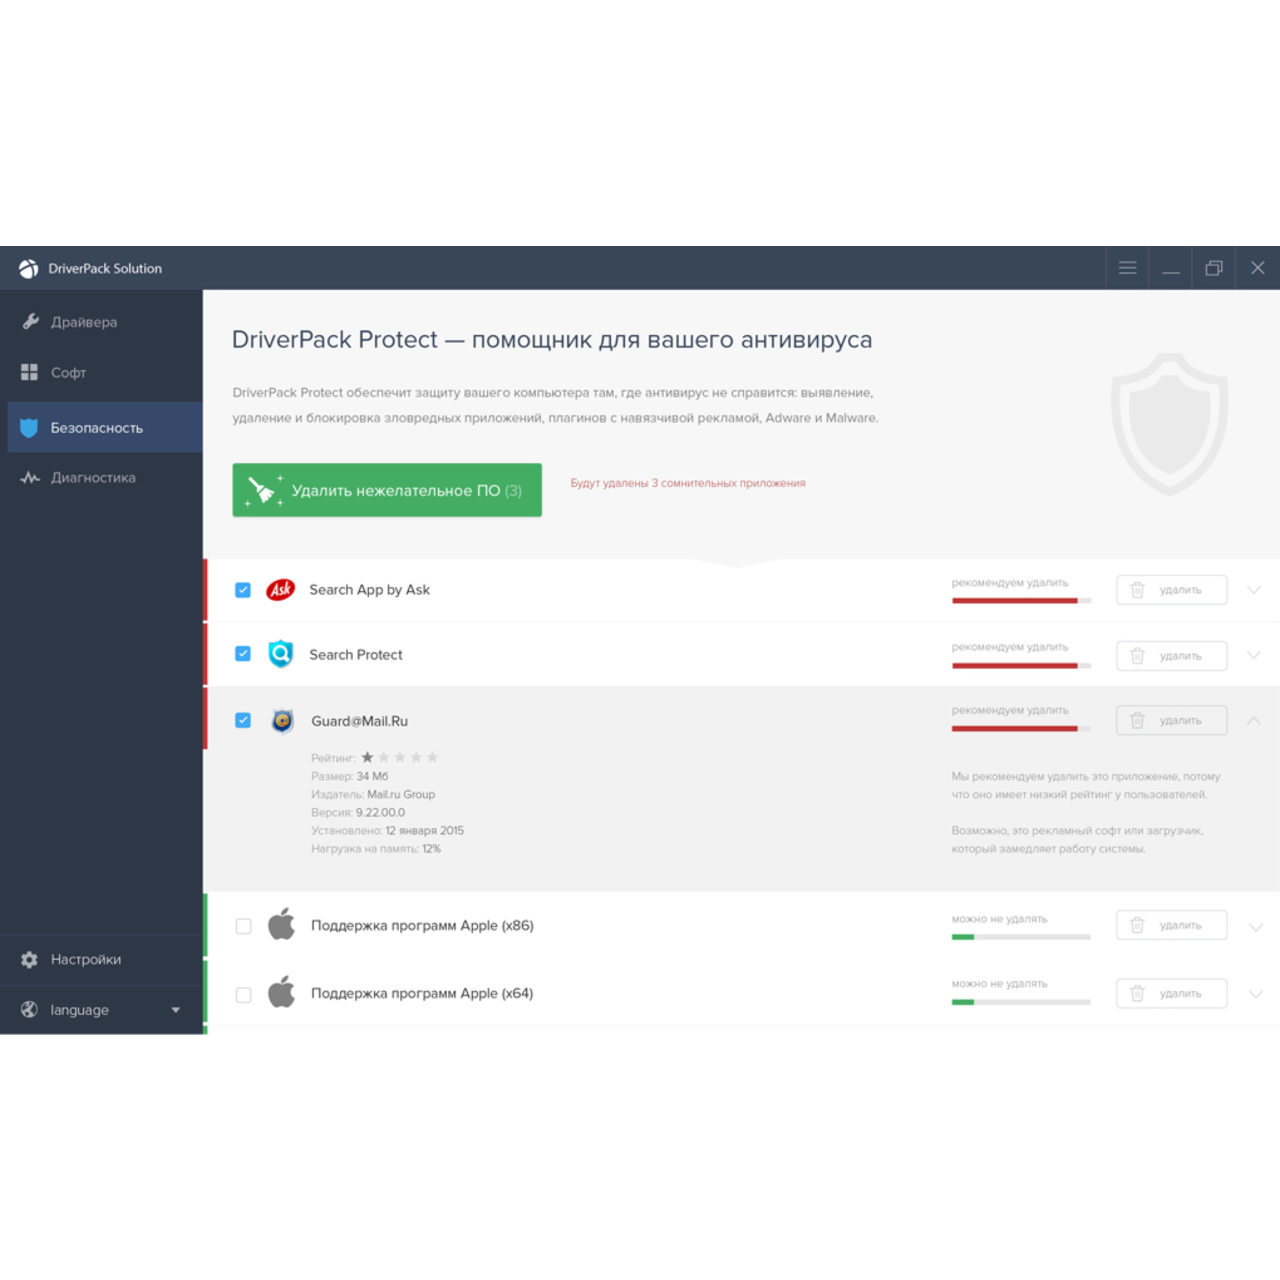Click the Guard@Mail.Ru red rating bar
The image size is (1280, 1280).
point(1015,729)
